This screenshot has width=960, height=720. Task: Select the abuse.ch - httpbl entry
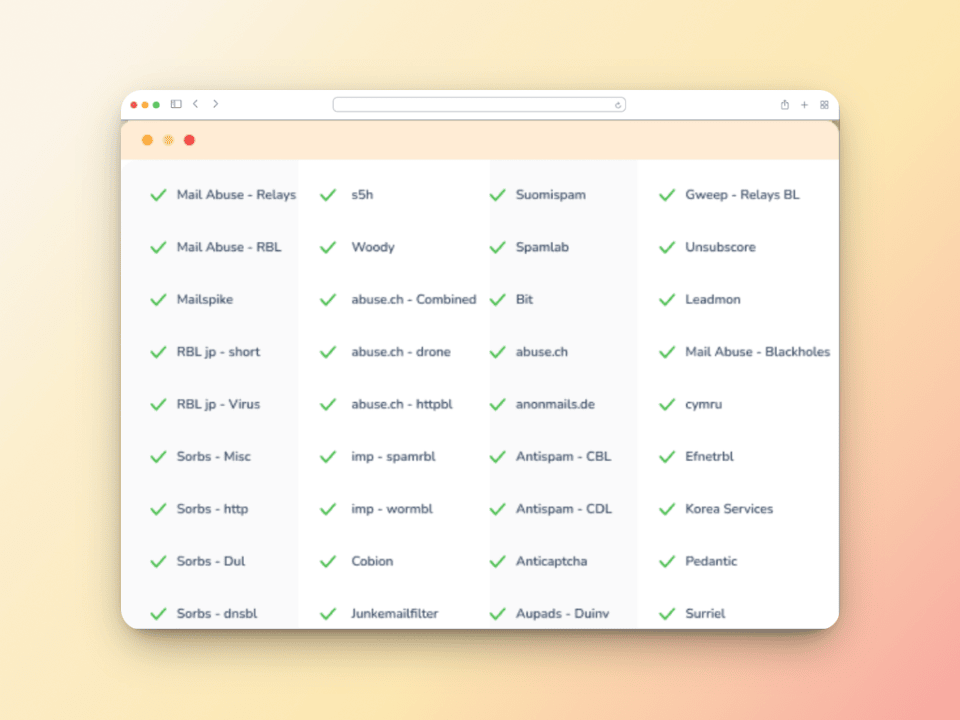(x=402, y=404)
